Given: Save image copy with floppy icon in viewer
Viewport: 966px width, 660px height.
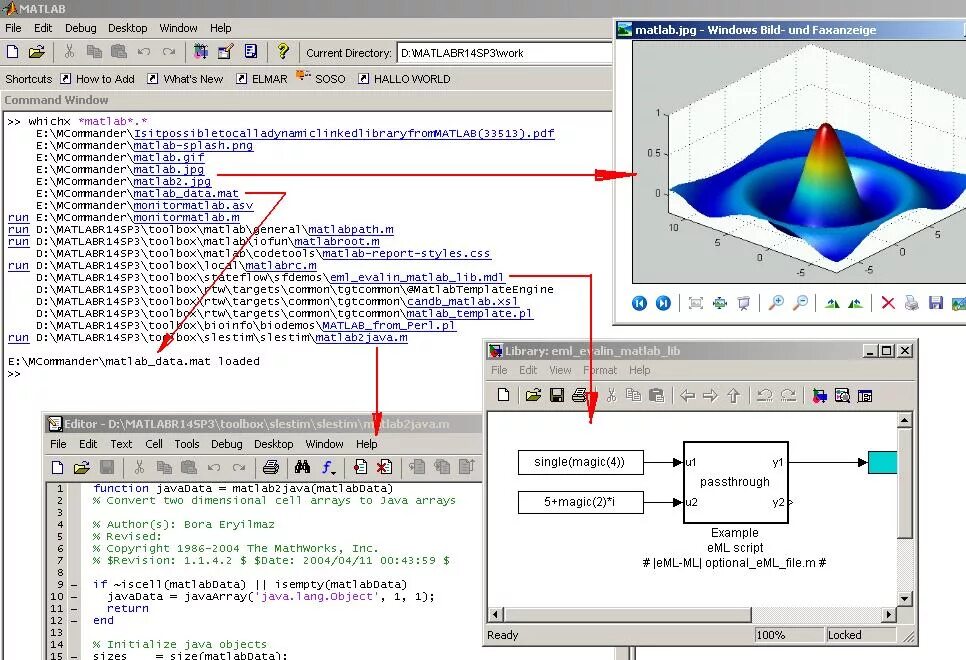Looking at the screenshot, I should click(x=936, y=303).
